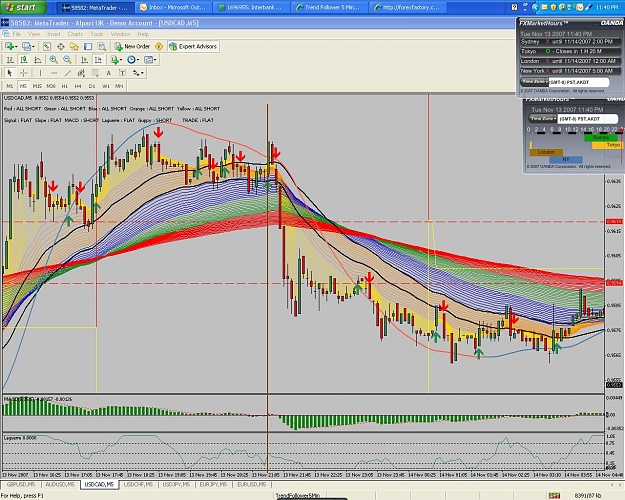The width and height of the screenshot is (625, 500).
Task: Open the File menu
Action: pyautogui.click(x=17, y=34)
